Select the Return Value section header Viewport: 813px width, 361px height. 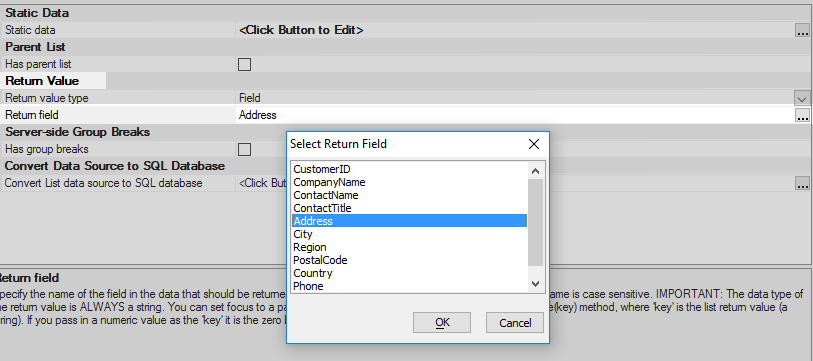tap(42, 81)
